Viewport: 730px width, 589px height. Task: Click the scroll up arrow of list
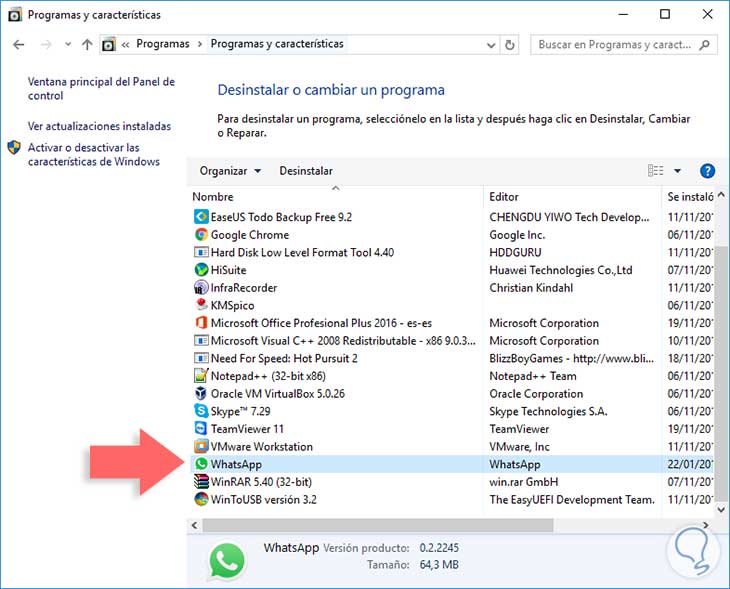click(721, 195)
